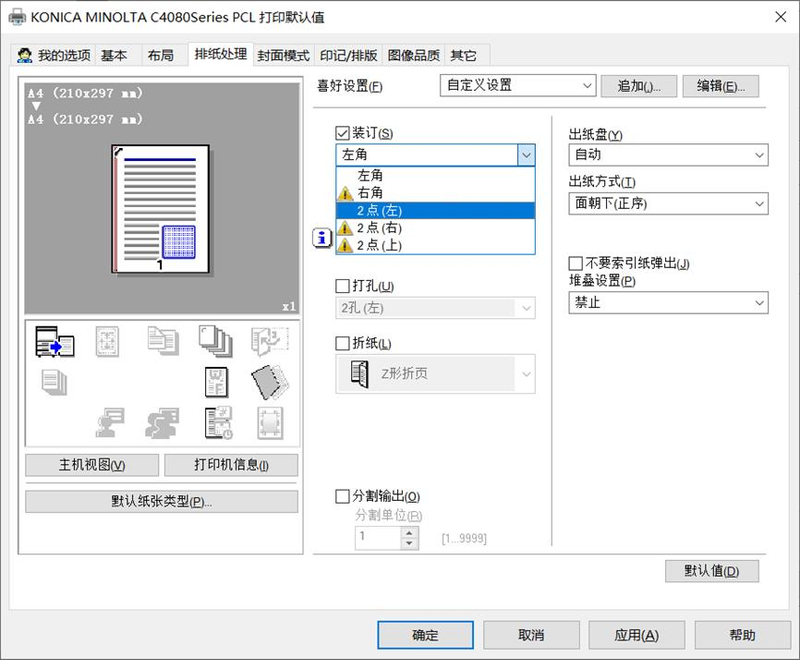Click the 打印机信息(I) button
Viewport: 800px width, 660px height.
pyautogui.click(x=230, y=465)
